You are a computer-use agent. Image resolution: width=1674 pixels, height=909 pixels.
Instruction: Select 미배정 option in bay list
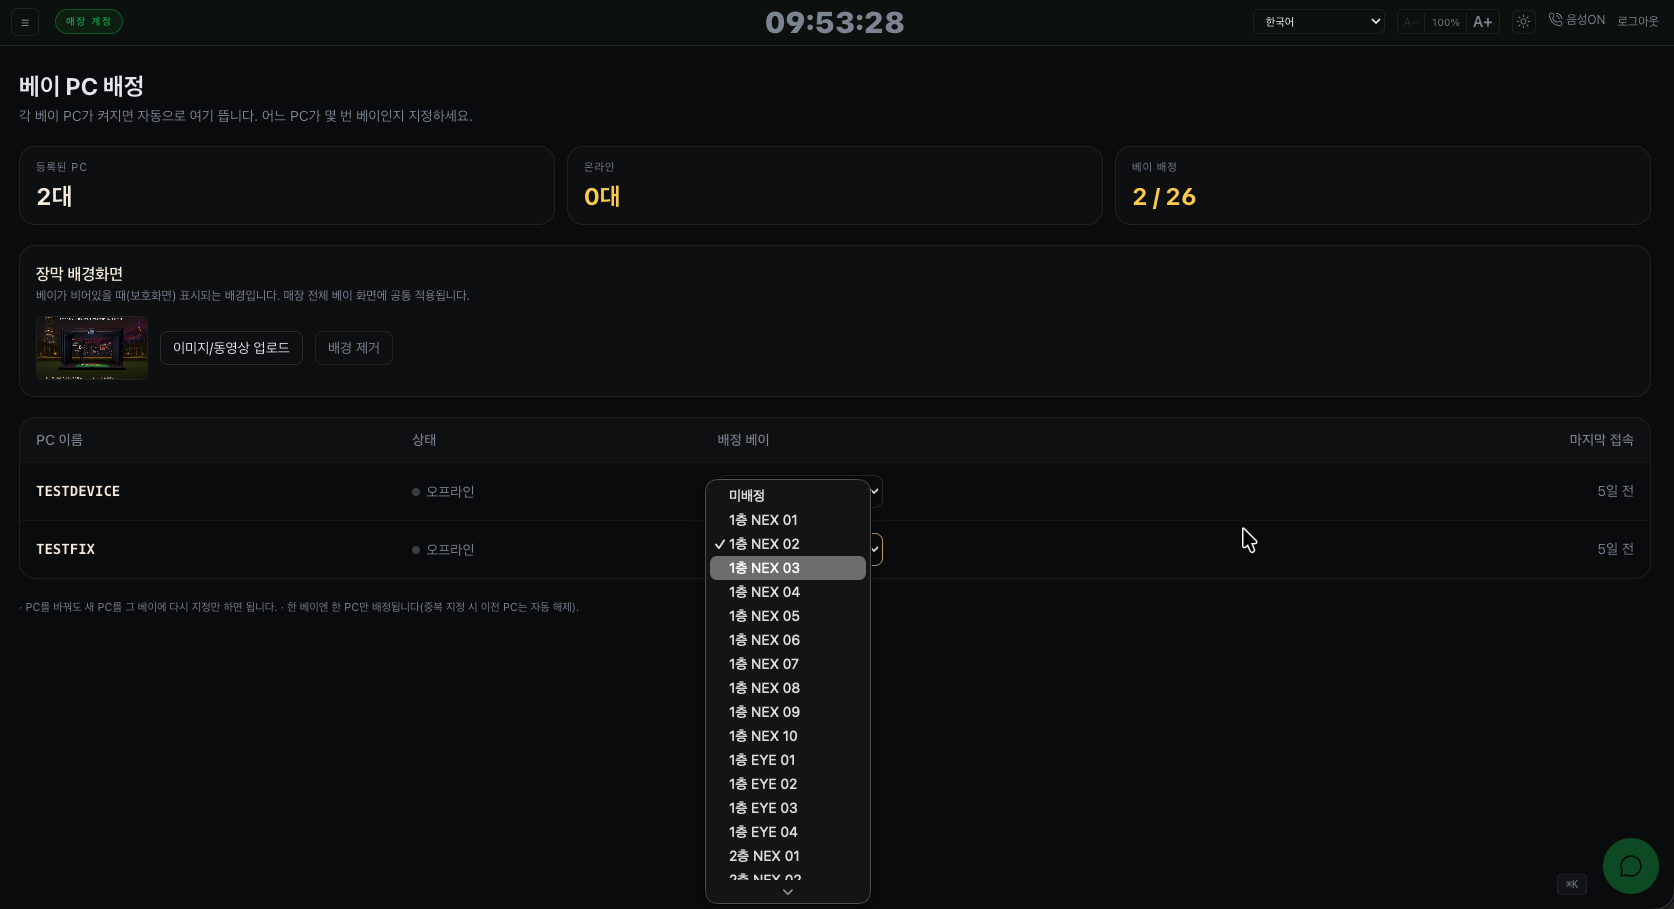click(788, 496)
